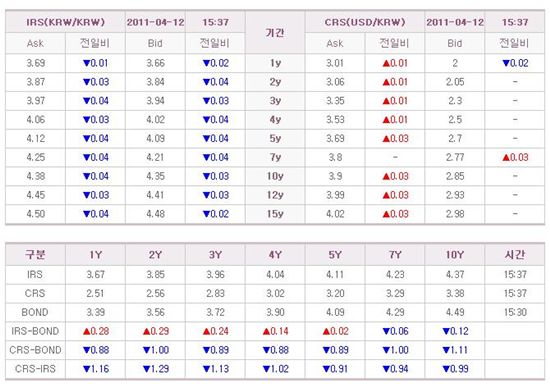Select CRS 5Y value 3.20
This screenshot has height=387, width=550.
335,293
